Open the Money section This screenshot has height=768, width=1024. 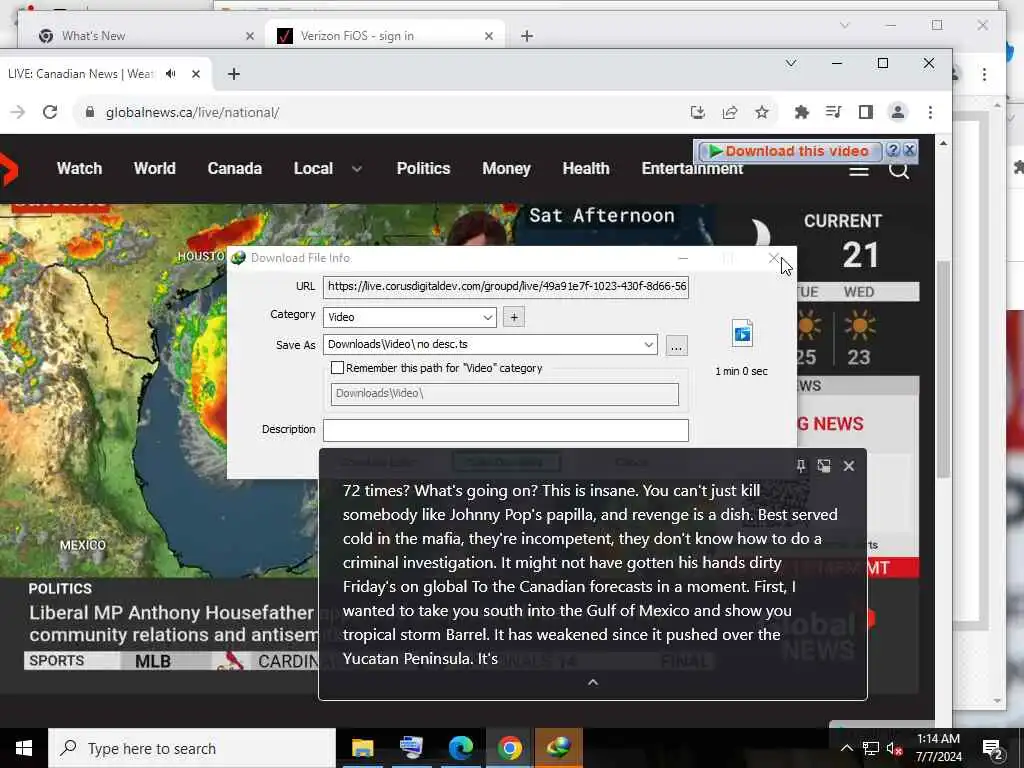(506, 168)
